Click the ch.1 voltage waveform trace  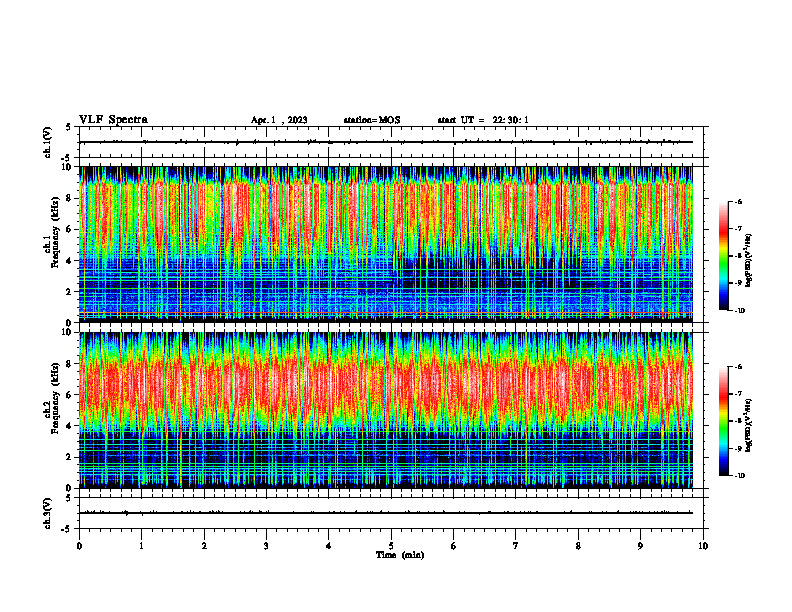[x=386, y=142]
